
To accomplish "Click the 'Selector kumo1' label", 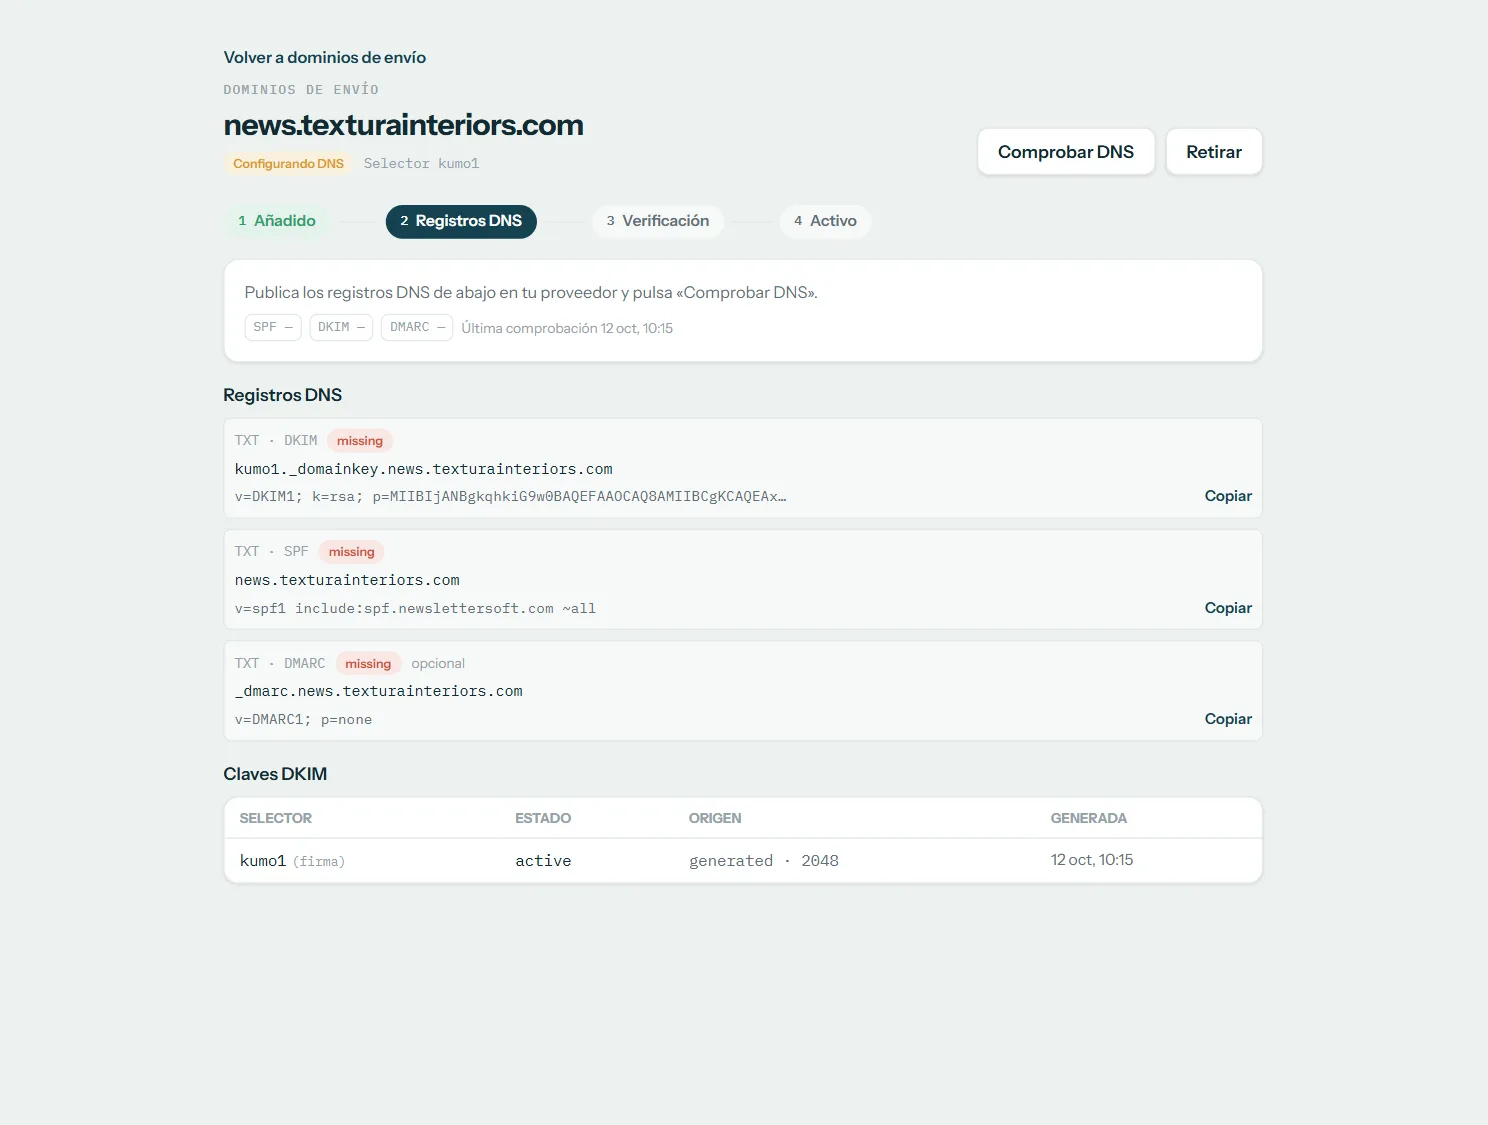I will 421,163.
